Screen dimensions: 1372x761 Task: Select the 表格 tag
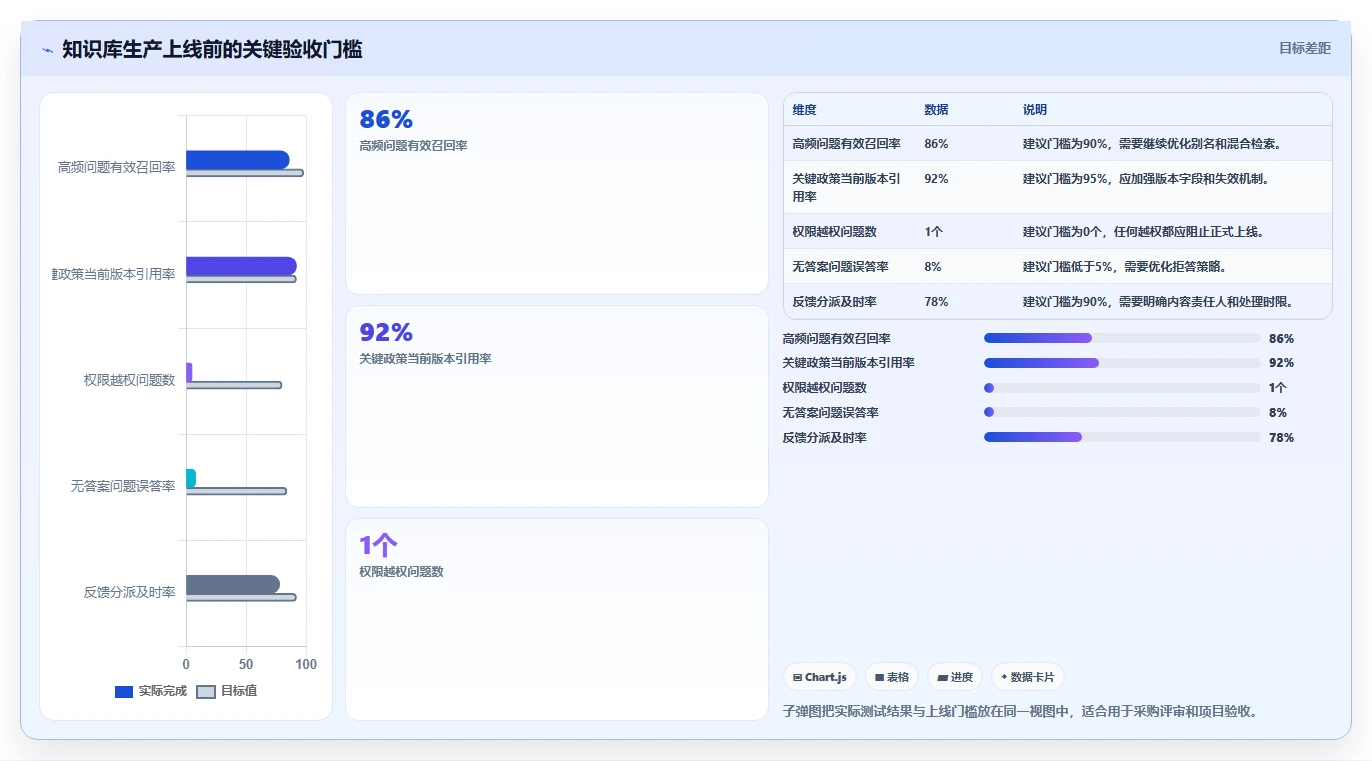[892, 677]
